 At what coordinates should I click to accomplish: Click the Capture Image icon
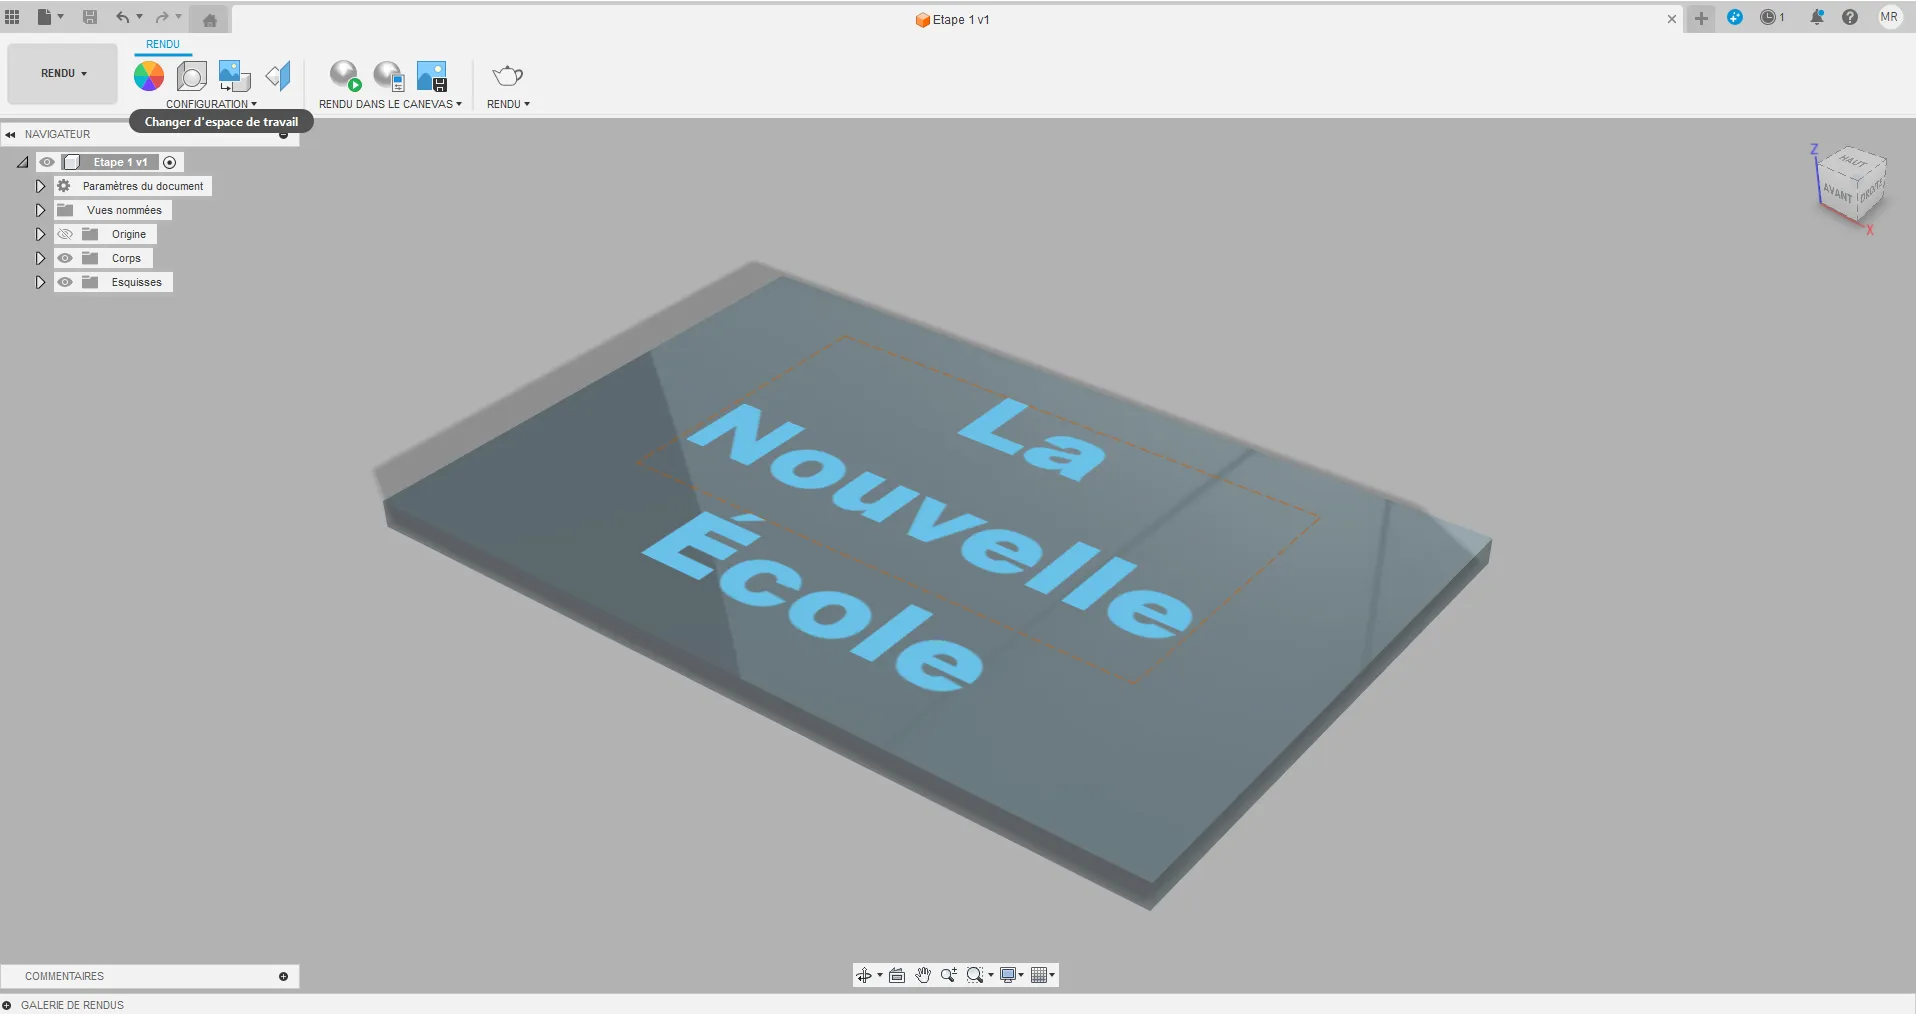[x=432, y=76]
